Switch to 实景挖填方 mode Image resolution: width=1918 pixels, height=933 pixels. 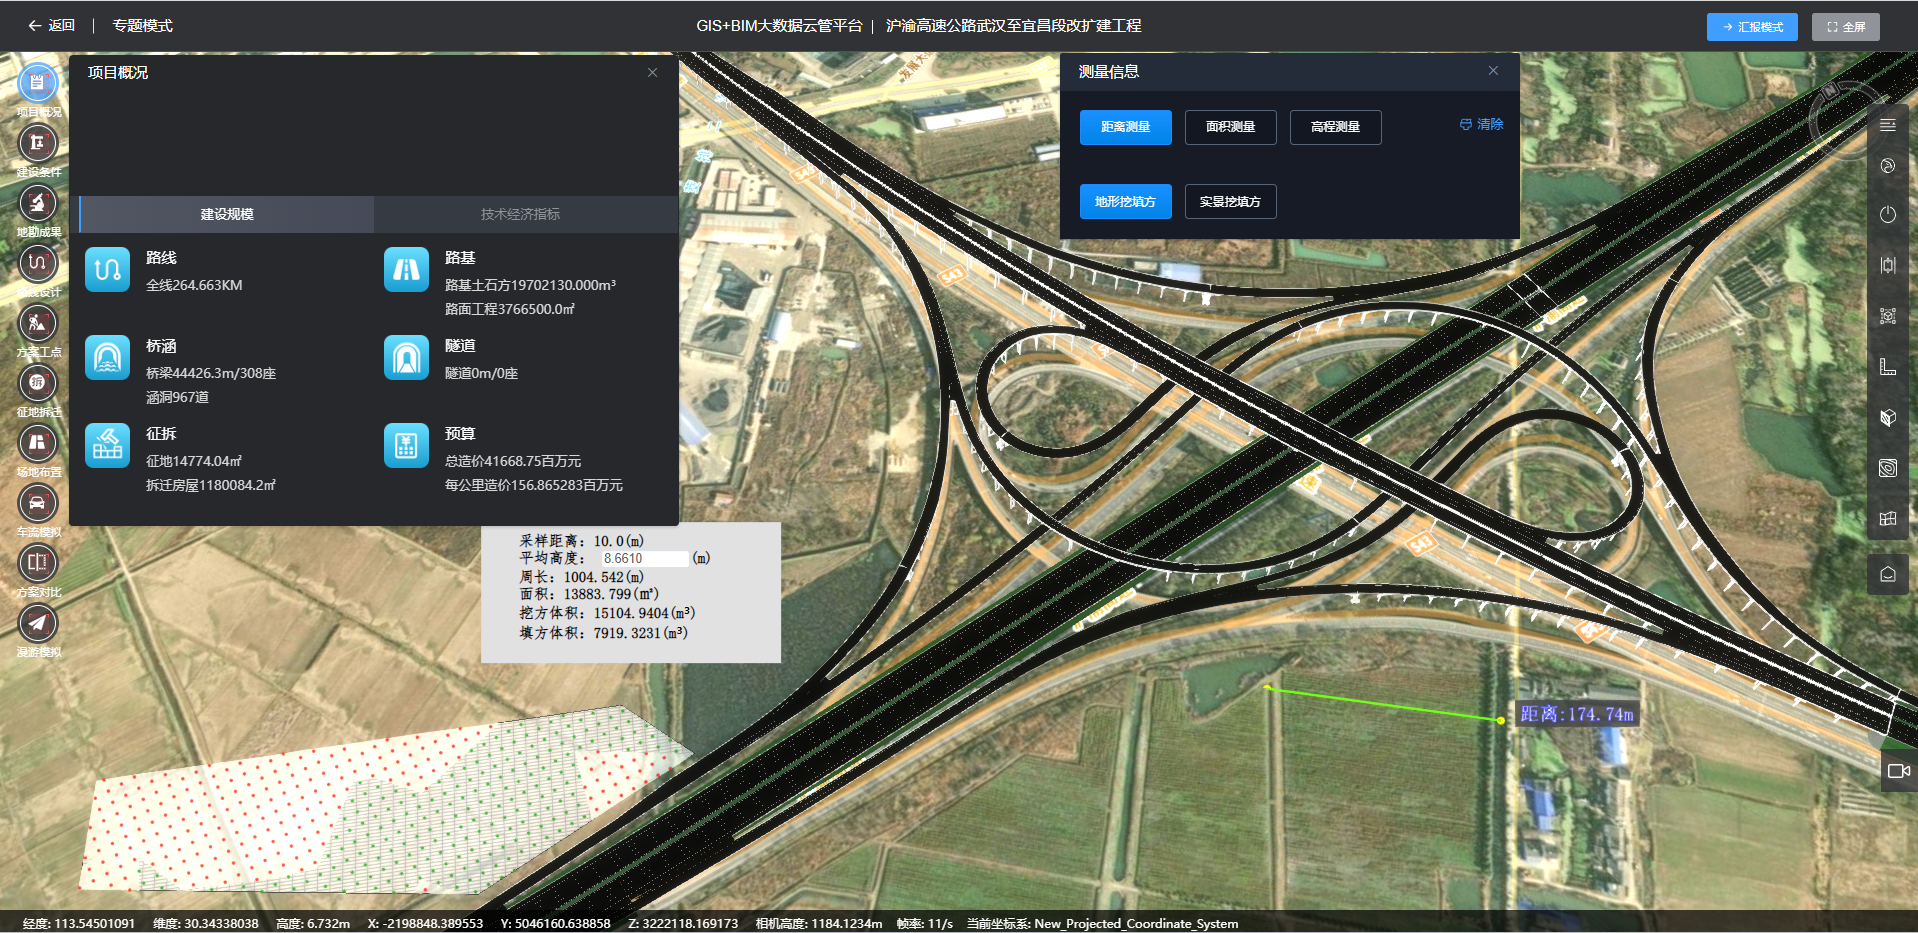tap(1230, 202)
